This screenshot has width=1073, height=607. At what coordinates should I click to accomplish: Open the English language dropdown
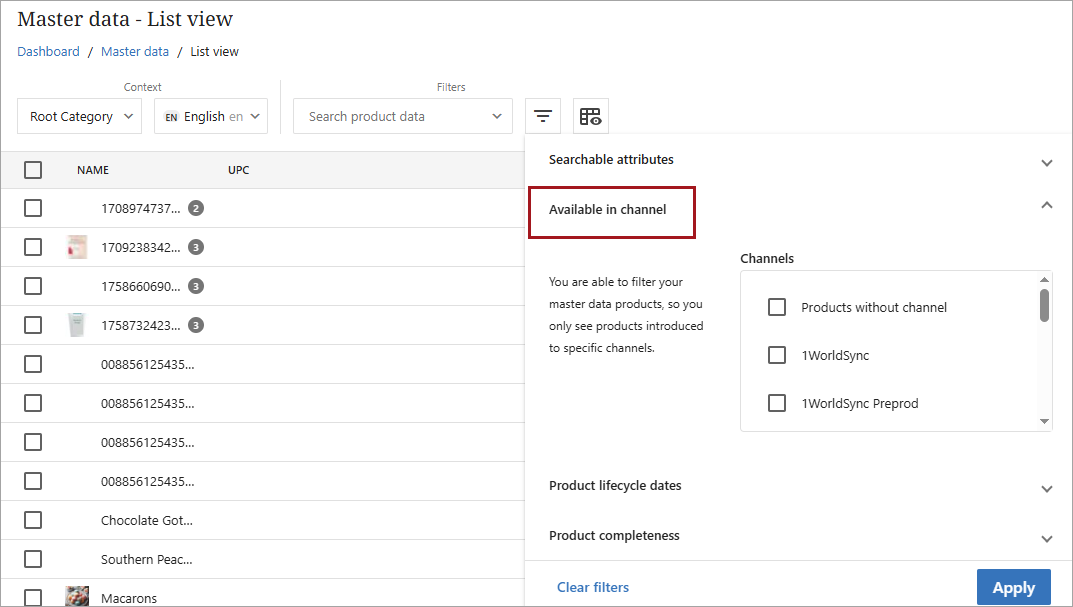[211, 116]
